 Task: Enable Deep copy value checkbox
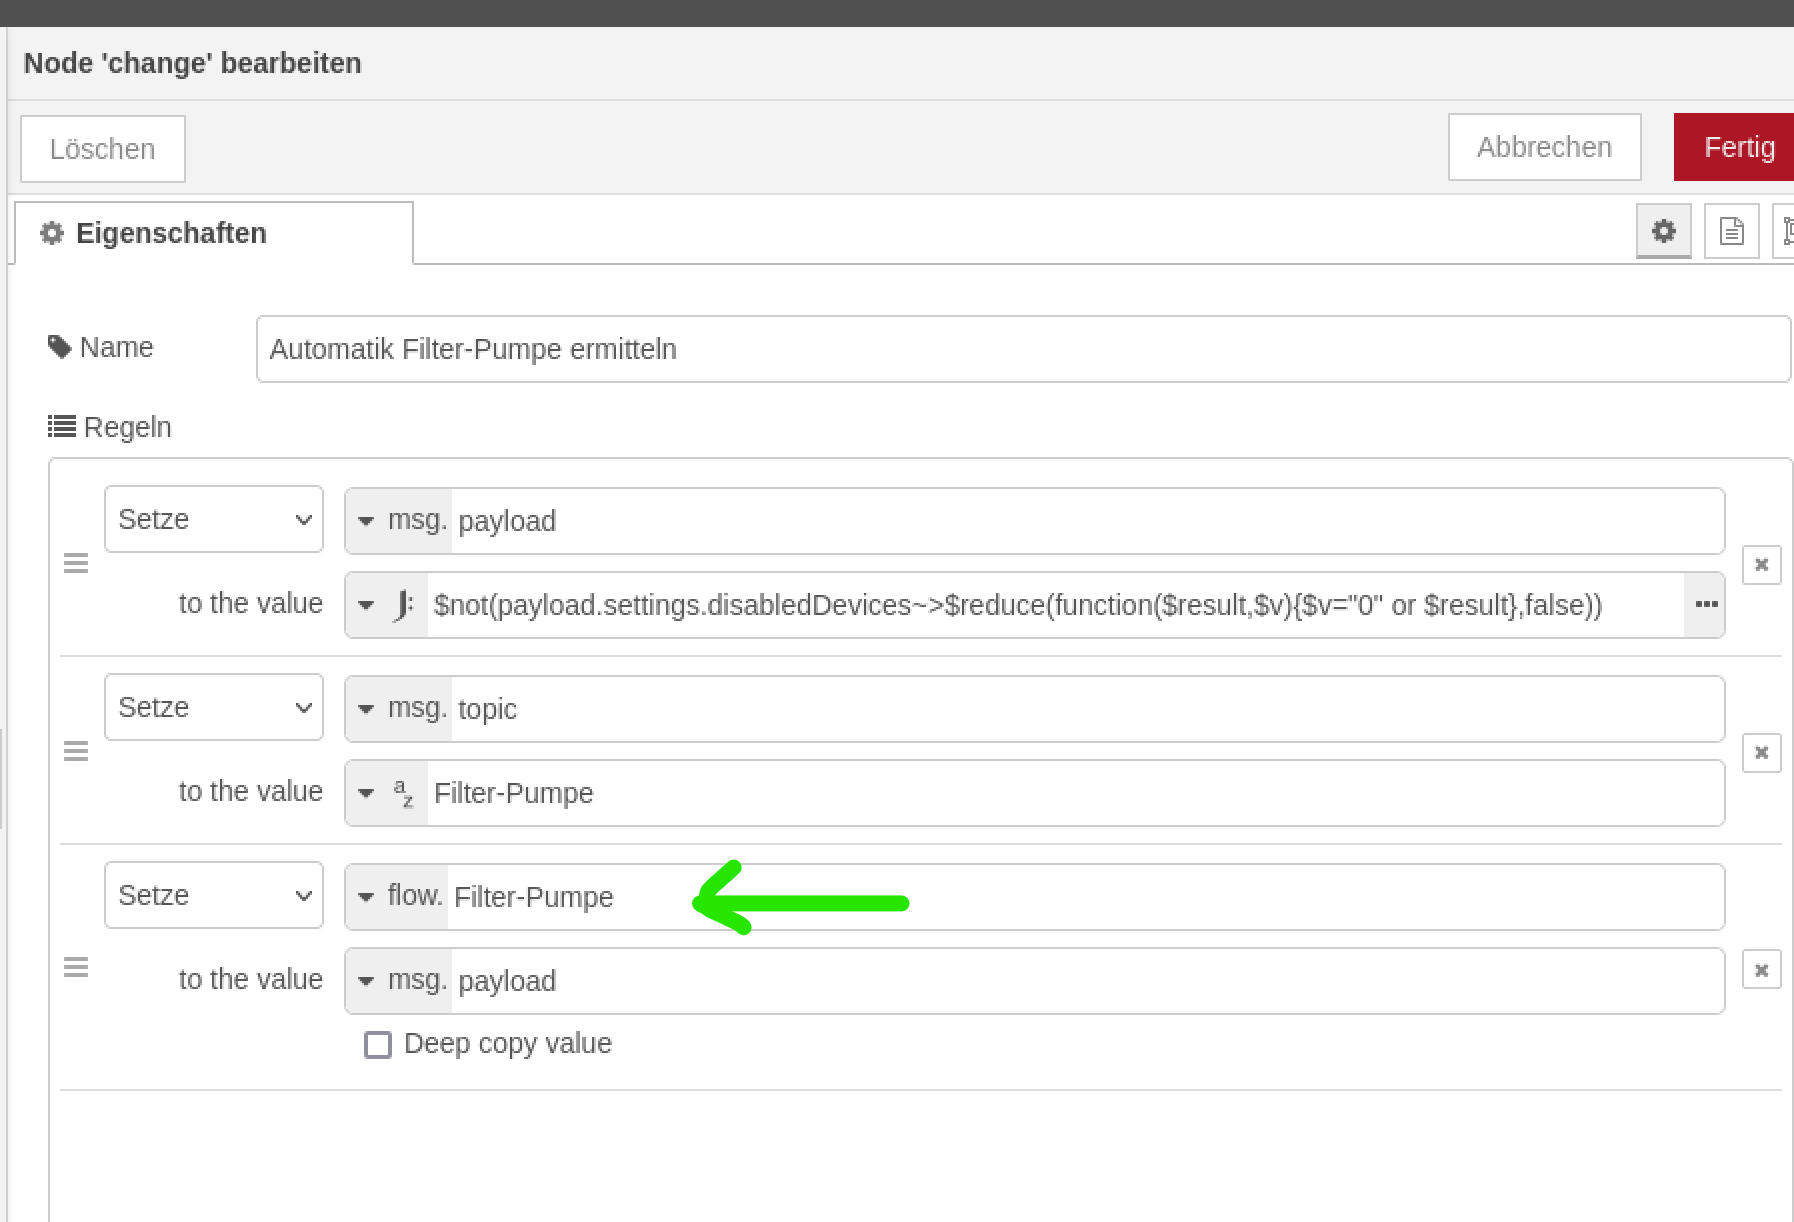pos(378,1044)
